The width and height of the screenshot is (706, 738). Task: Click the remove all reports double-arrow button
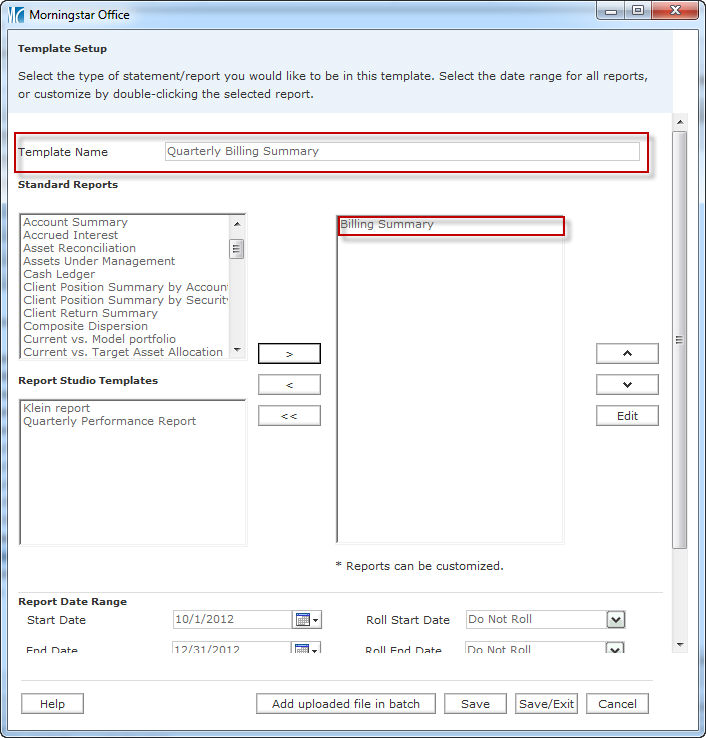pyautogui.click(x=289, y=416)
